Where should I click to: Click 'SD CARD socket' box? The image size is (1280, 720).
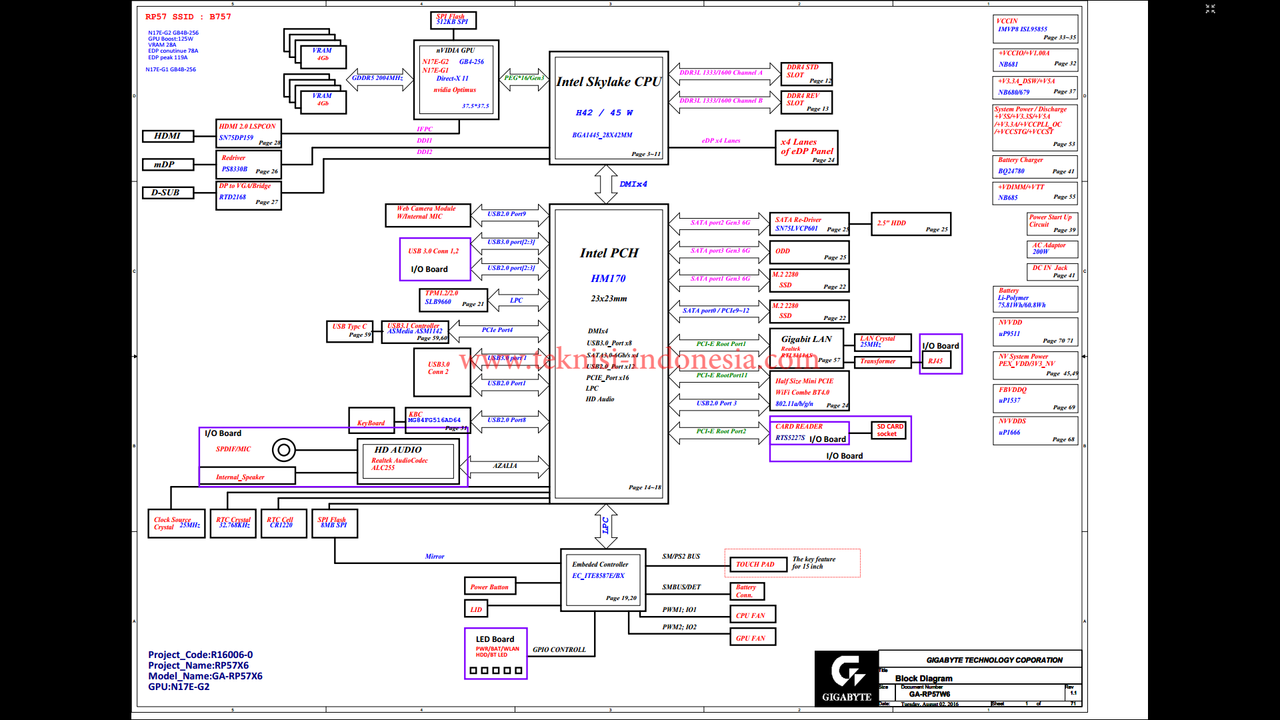click(x=890, y=430)
